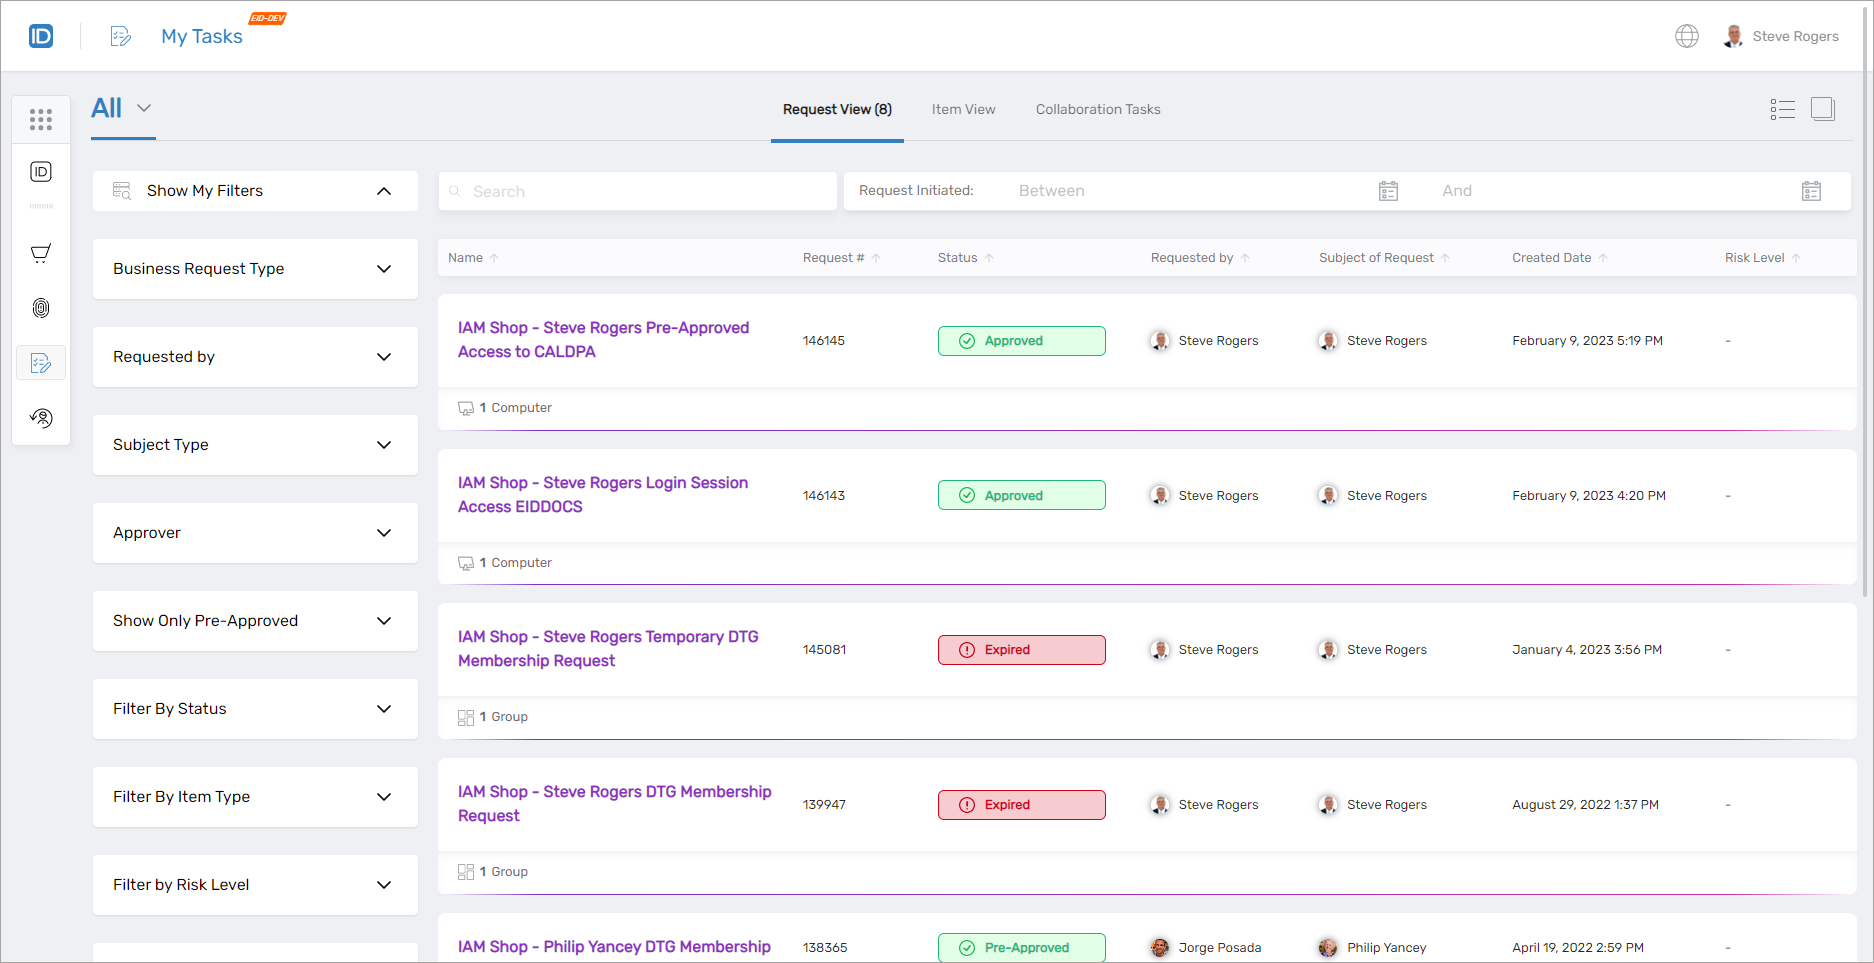
Task: Click the fingerprint access icon in sidebar
Action: click(x=41, y=308)
